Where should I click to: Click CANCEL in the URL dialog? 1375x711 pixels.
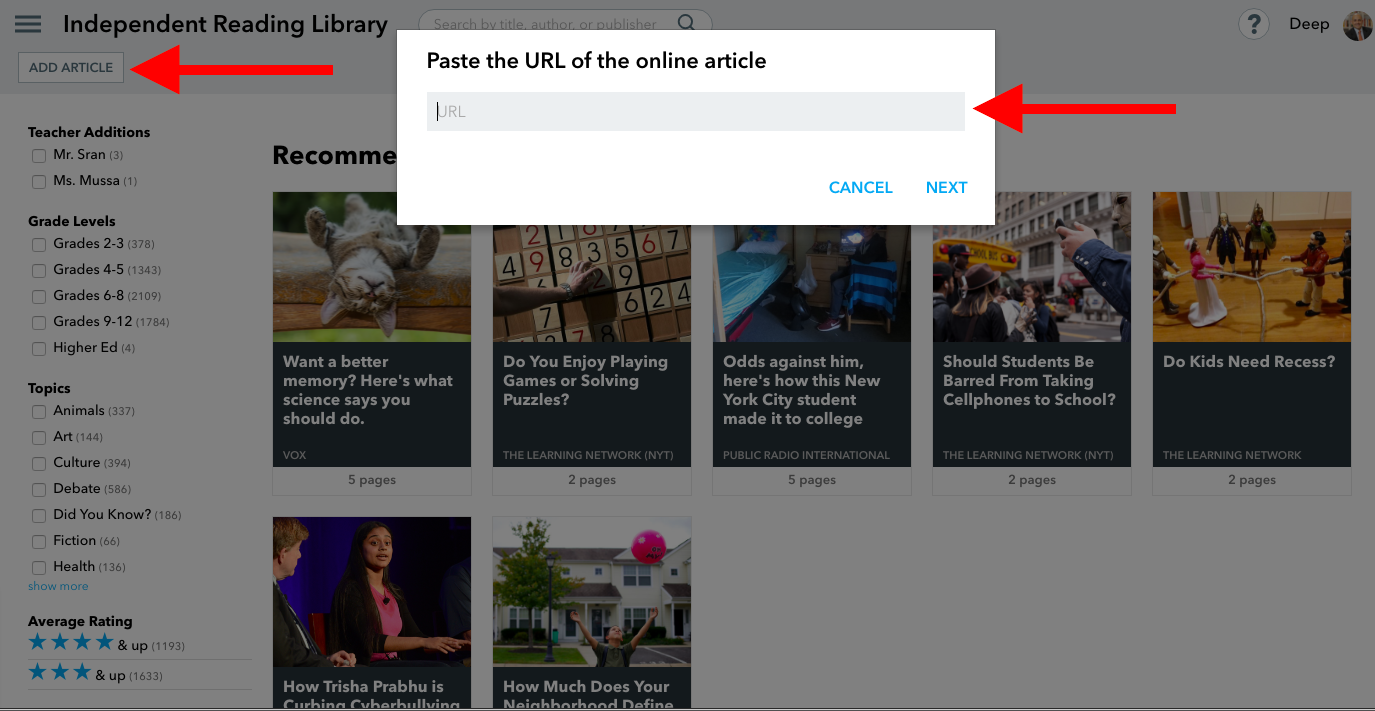(861, 187)
